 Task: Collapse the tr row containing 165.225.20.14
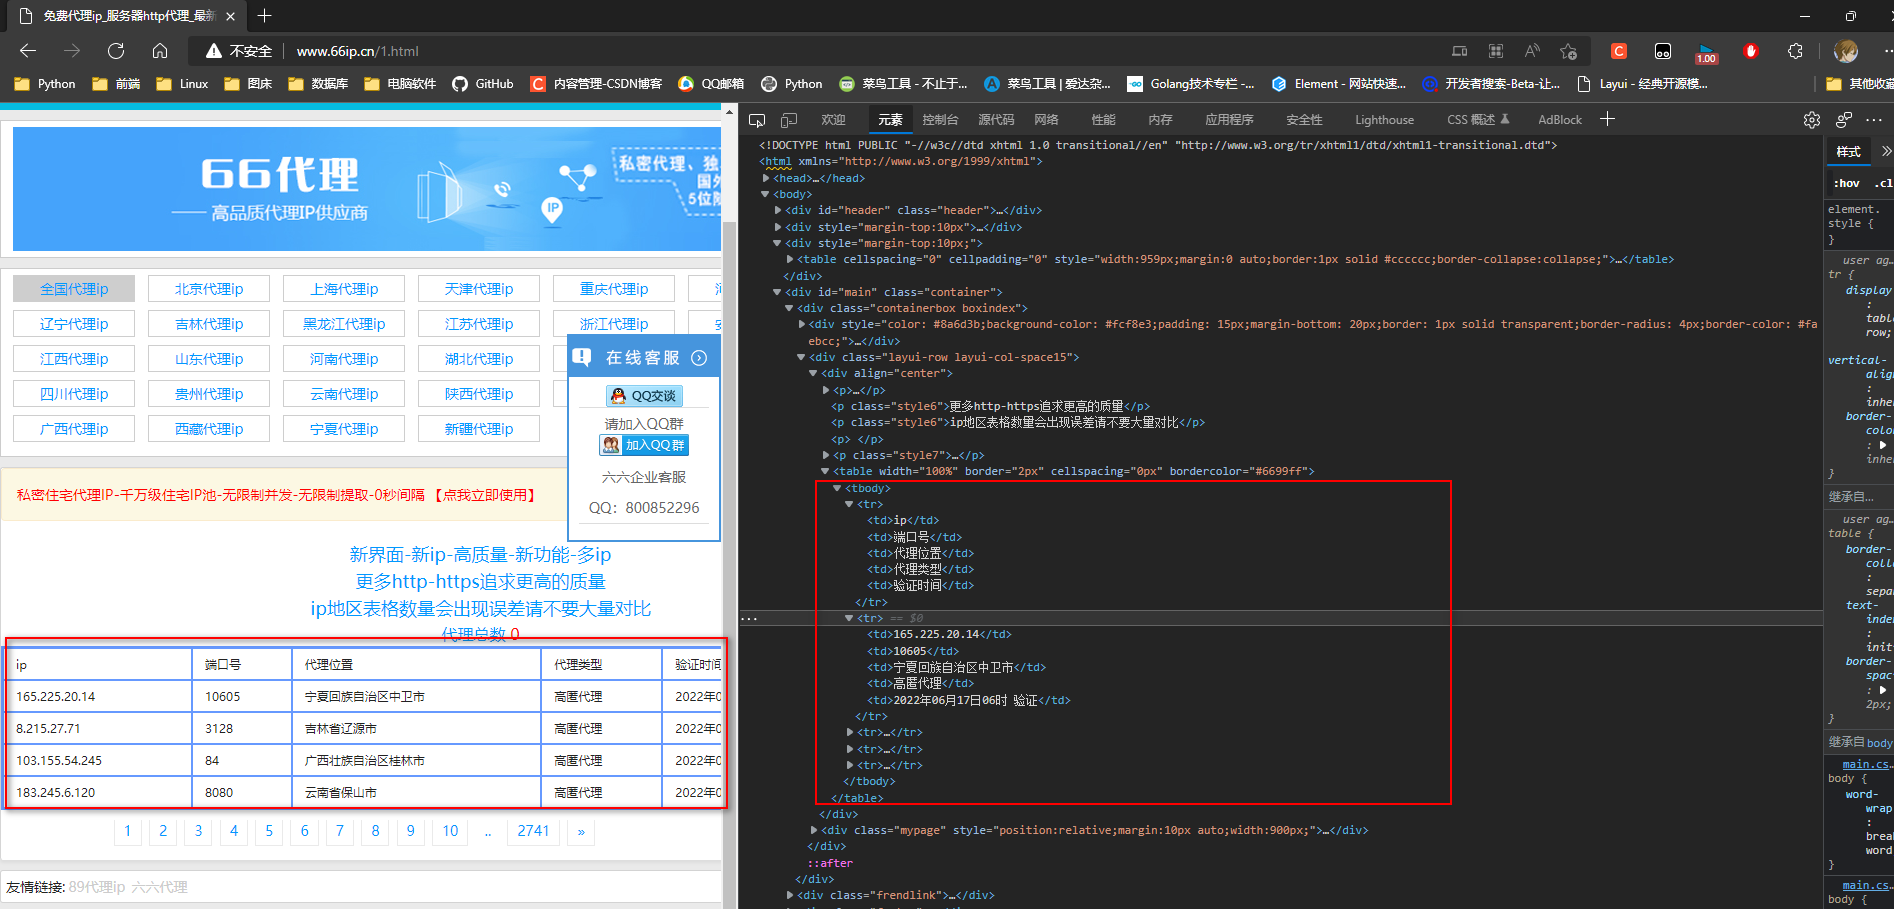tap(849, 618)
